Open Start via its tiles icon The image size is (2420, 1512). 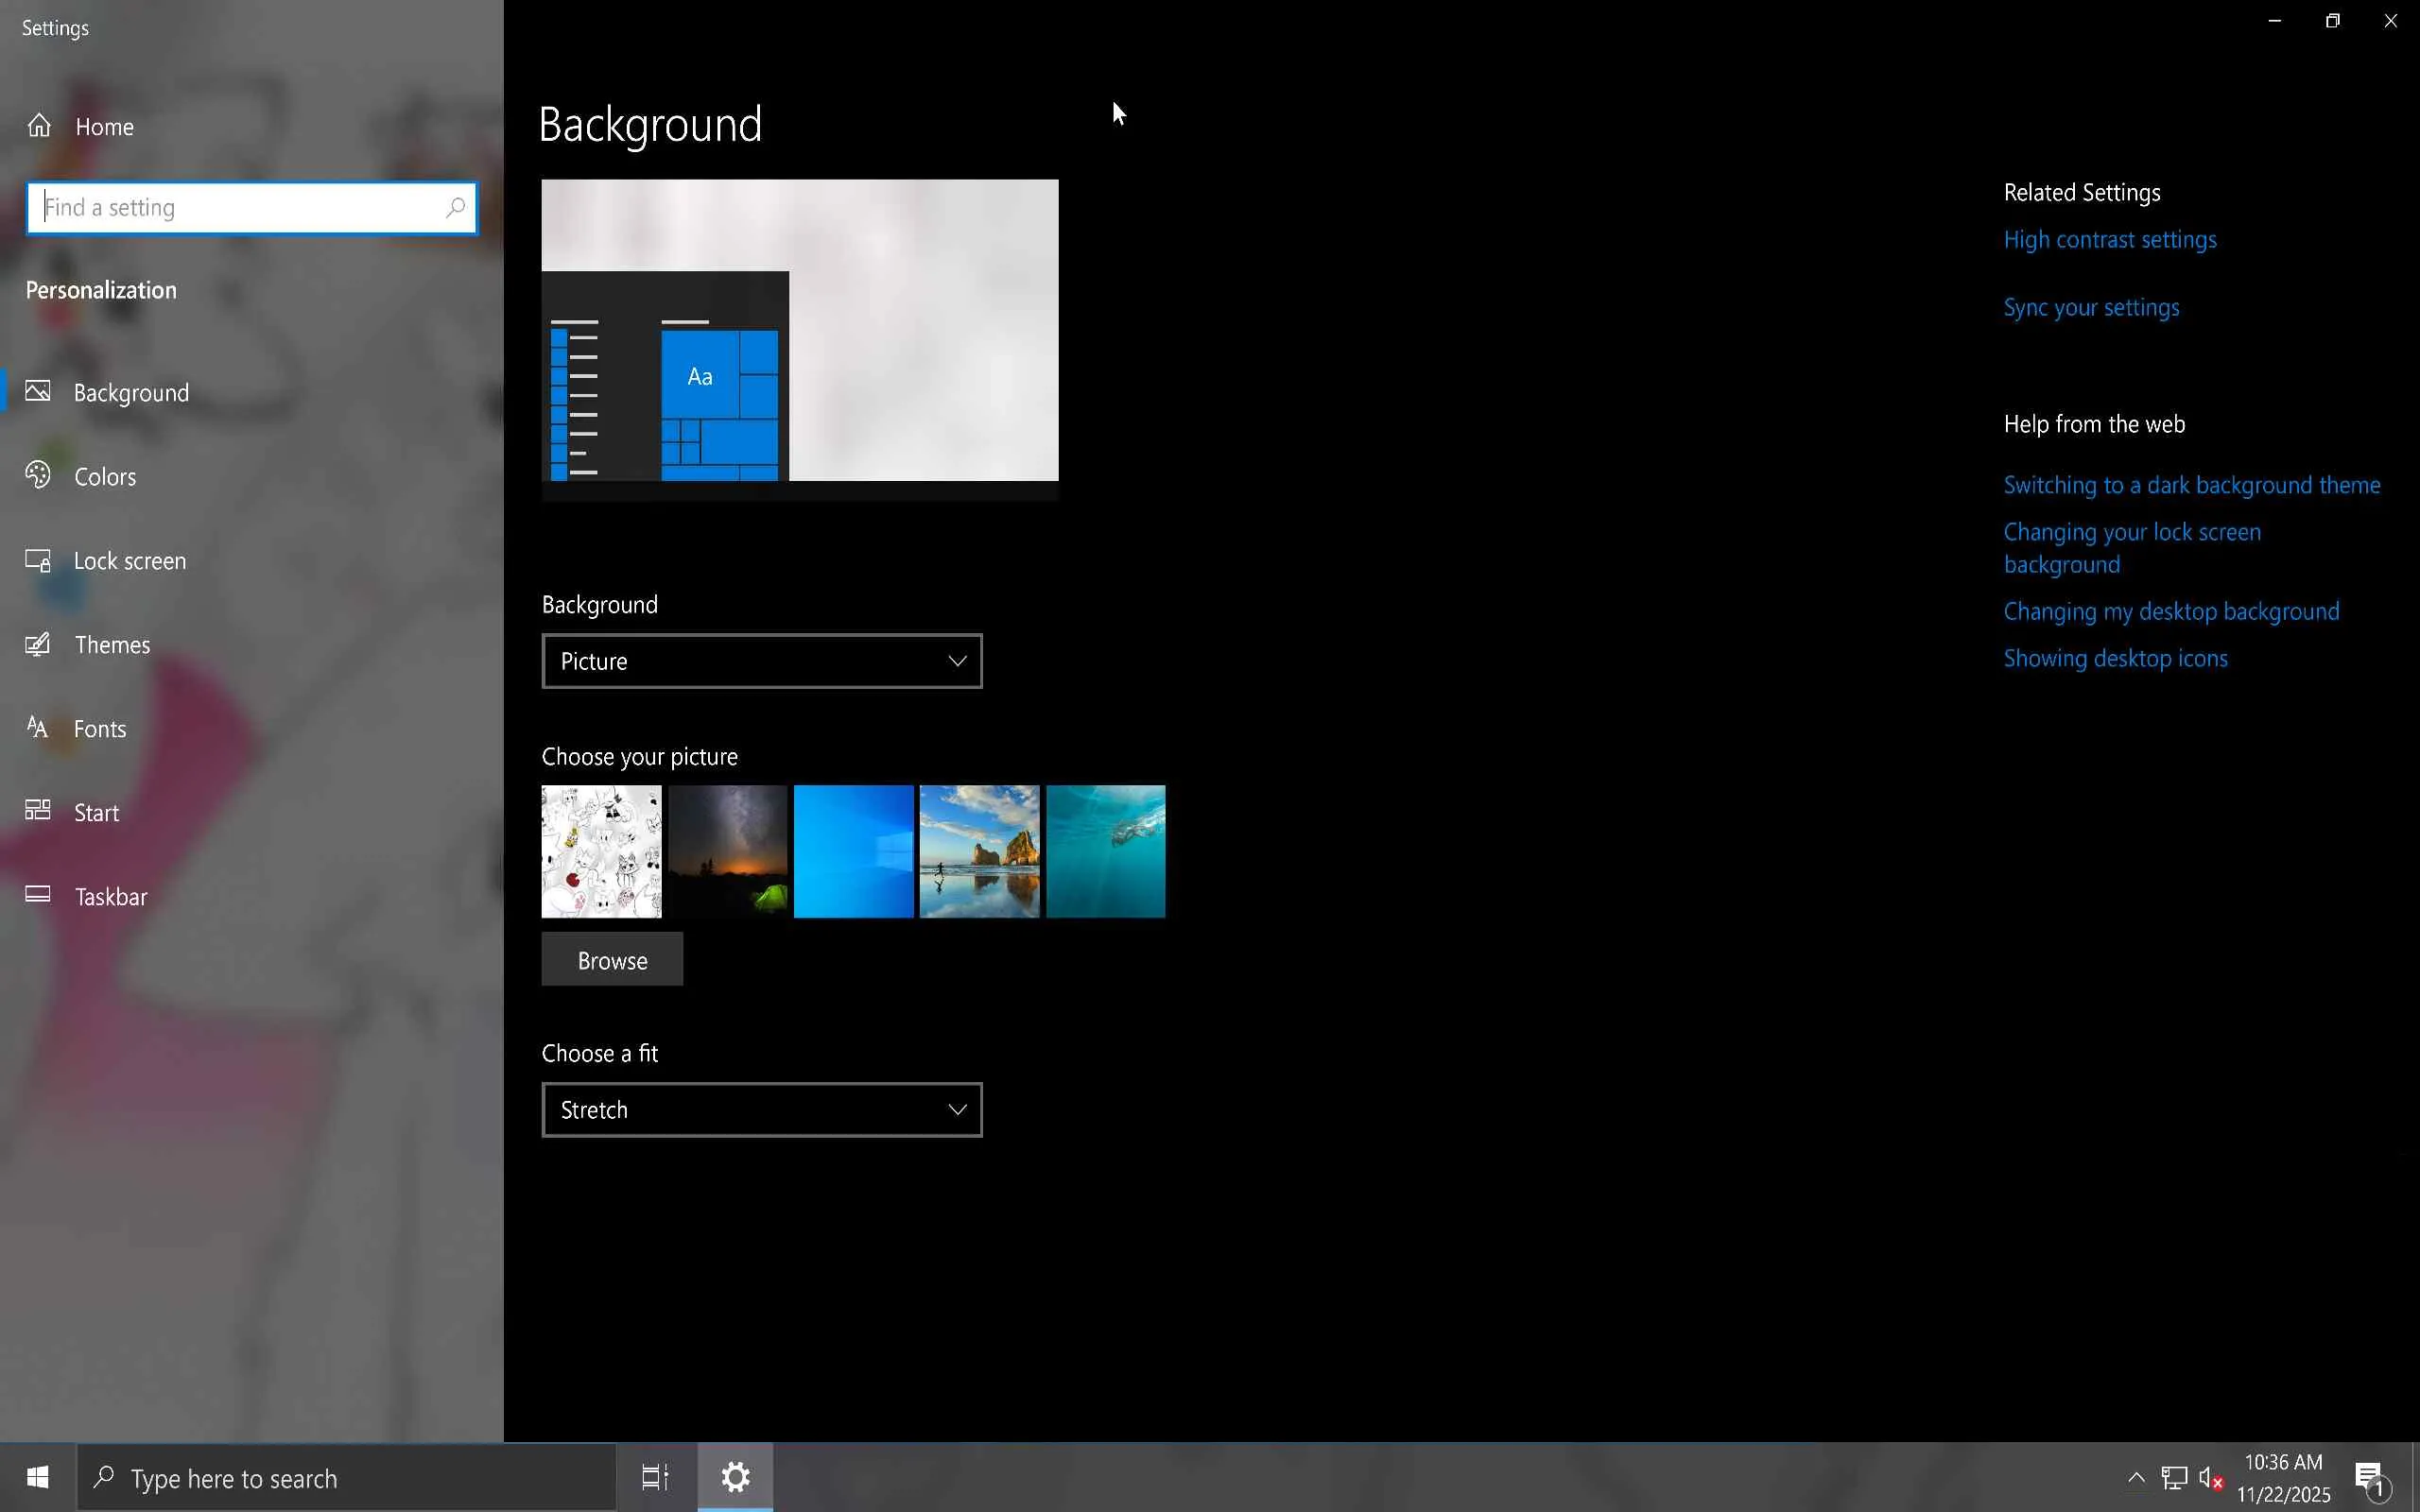[x=38, y=810]
